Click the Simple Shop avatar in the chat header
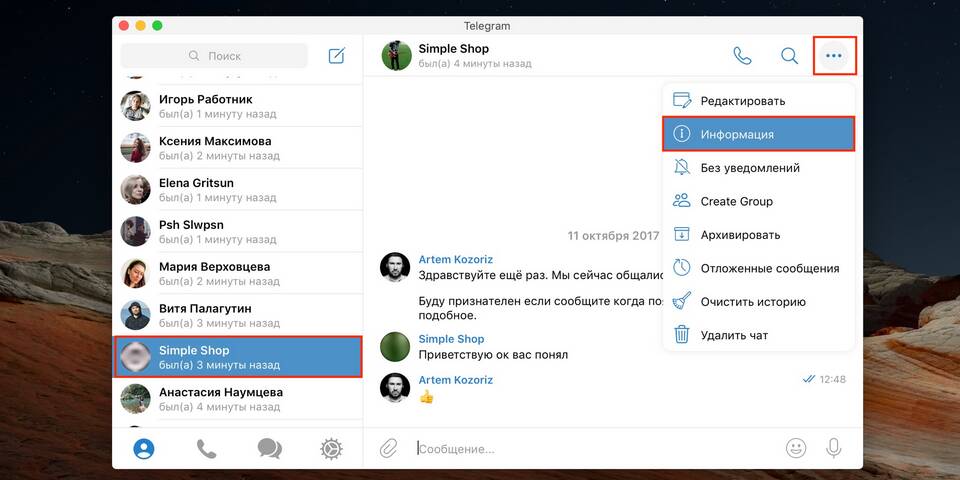The width and height of the screenshot is (960, 480). click(396, 56)
